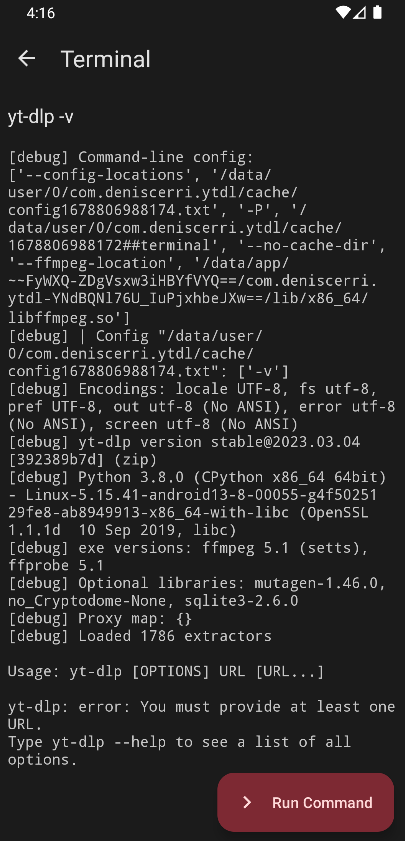Tap the yt-dlp version stable@2023.03.04 line
Image resolution: width=405 pixels, height=841 pixels.
[184, 451]
